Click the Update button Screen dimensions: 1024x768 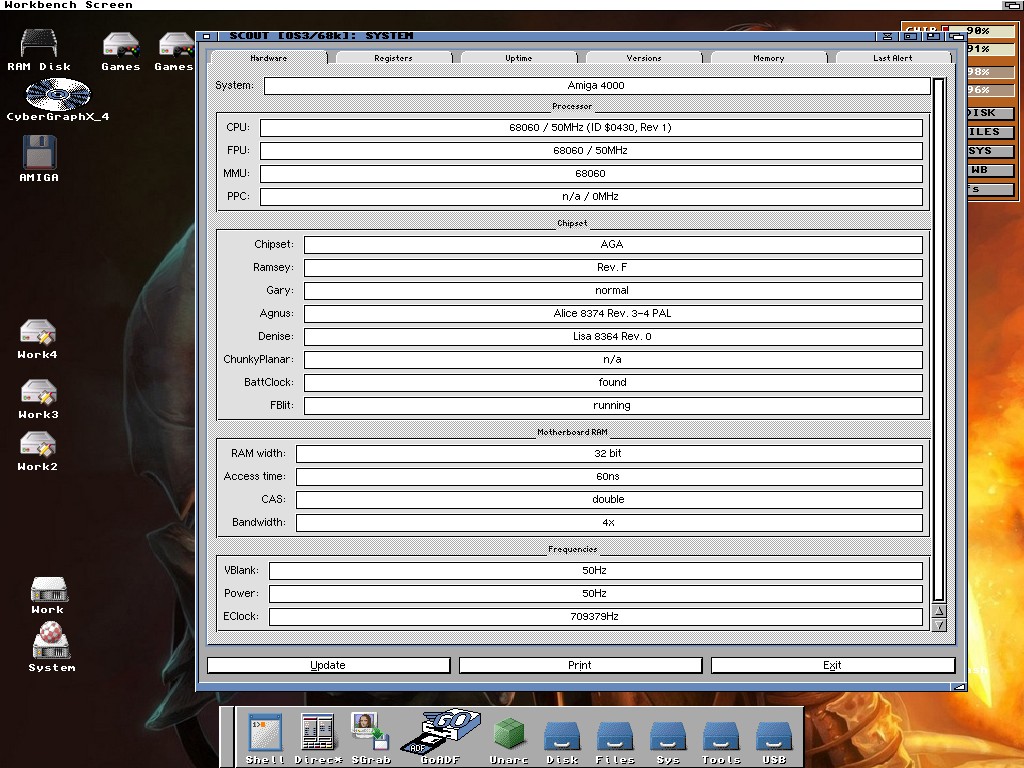pyautogui.click(x=328, y=665)
